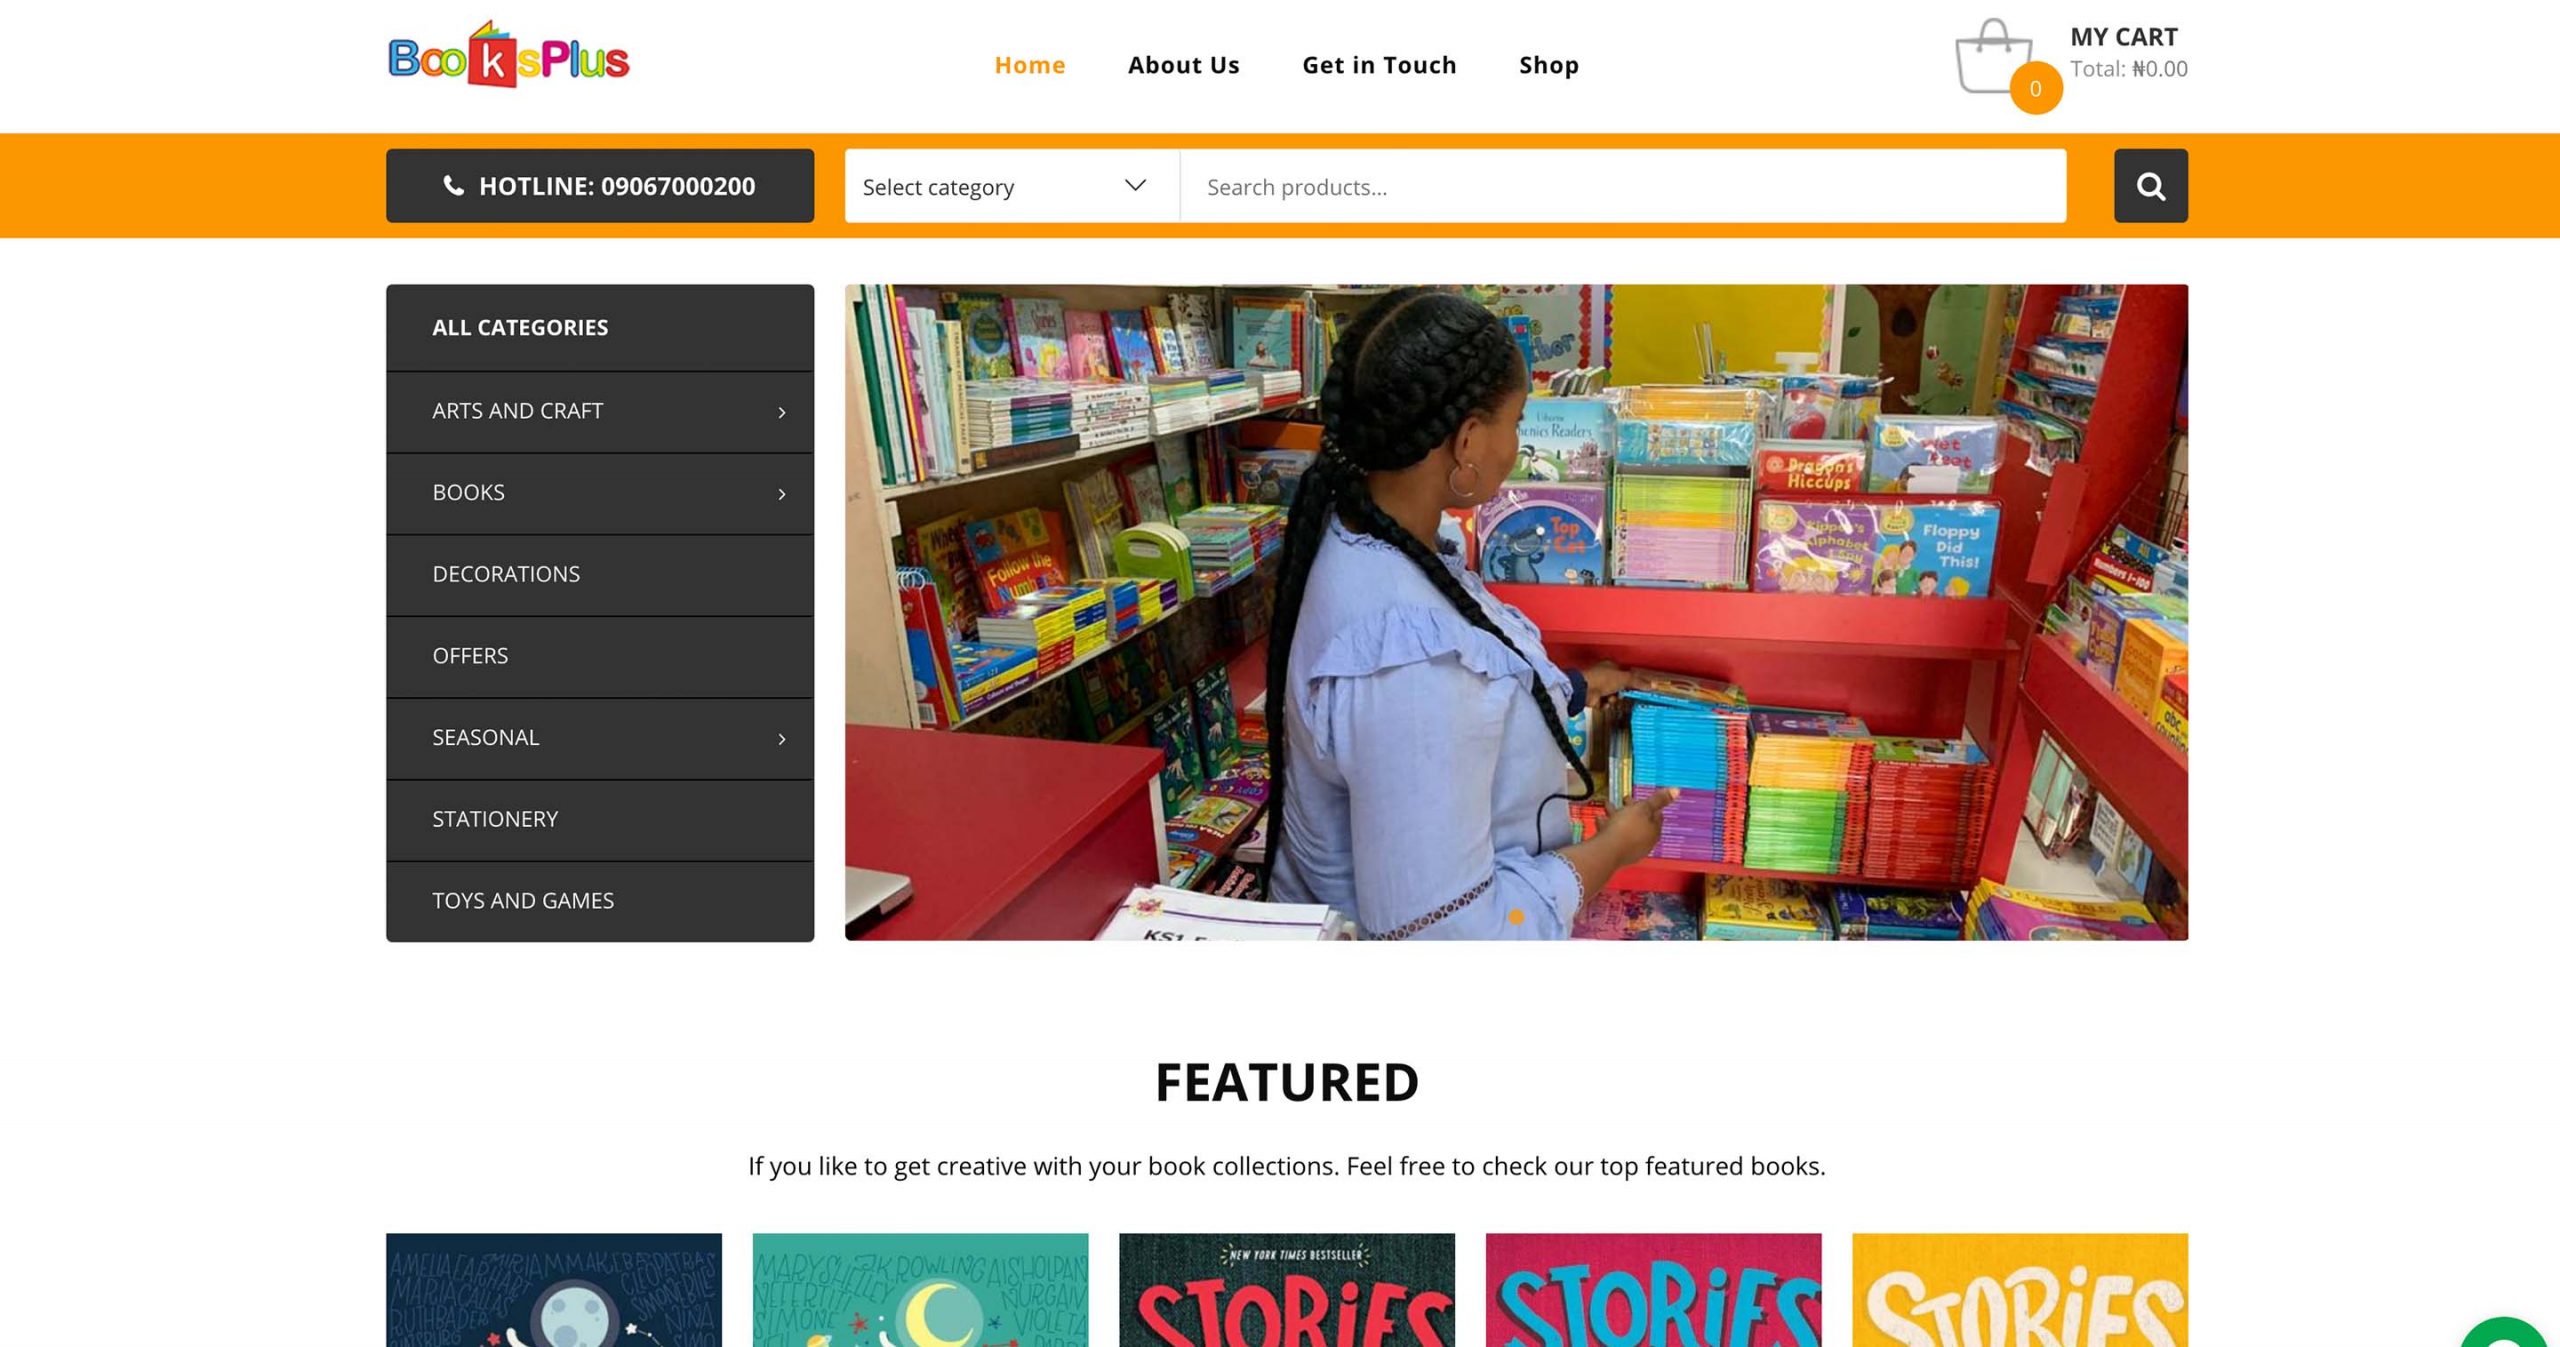Click the hotline phone icon

[453, 186]
